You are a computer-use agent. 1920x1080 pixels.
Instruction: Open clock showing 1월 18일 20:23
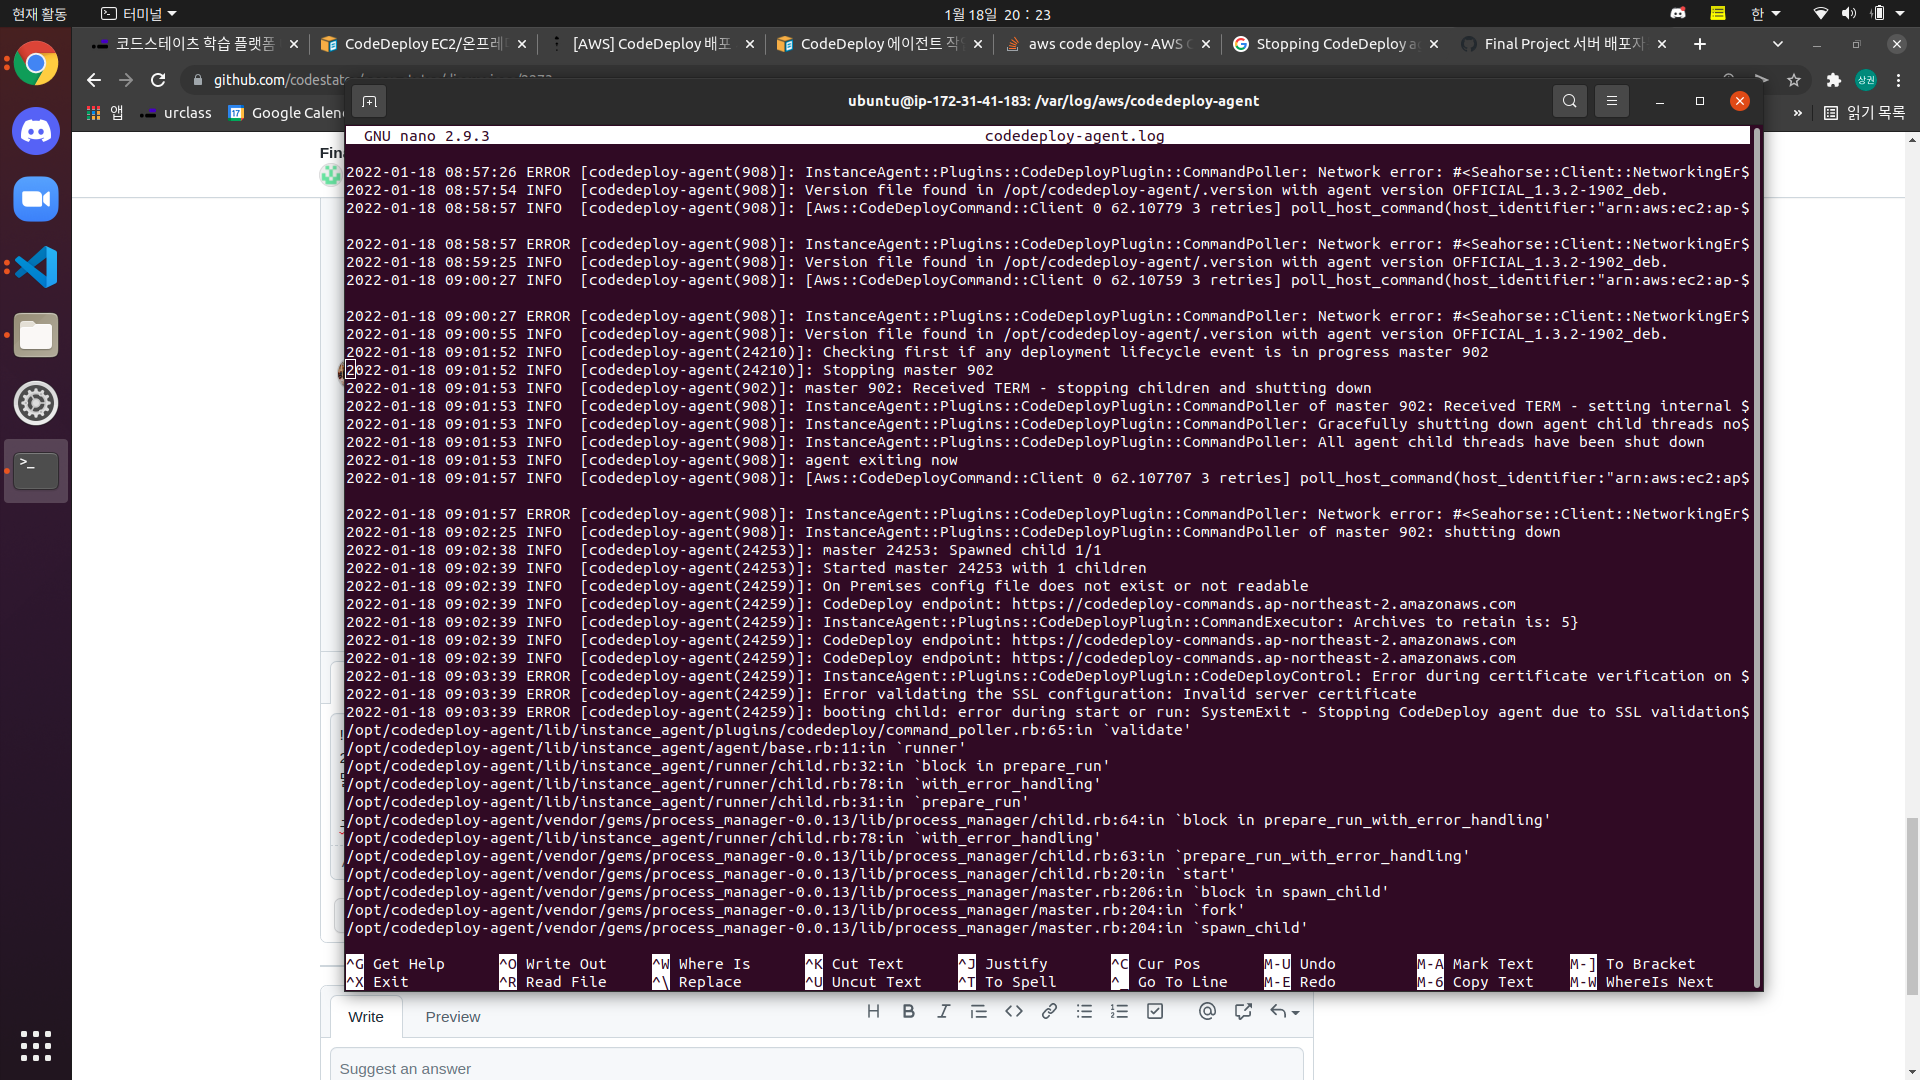tap(997, 14)
